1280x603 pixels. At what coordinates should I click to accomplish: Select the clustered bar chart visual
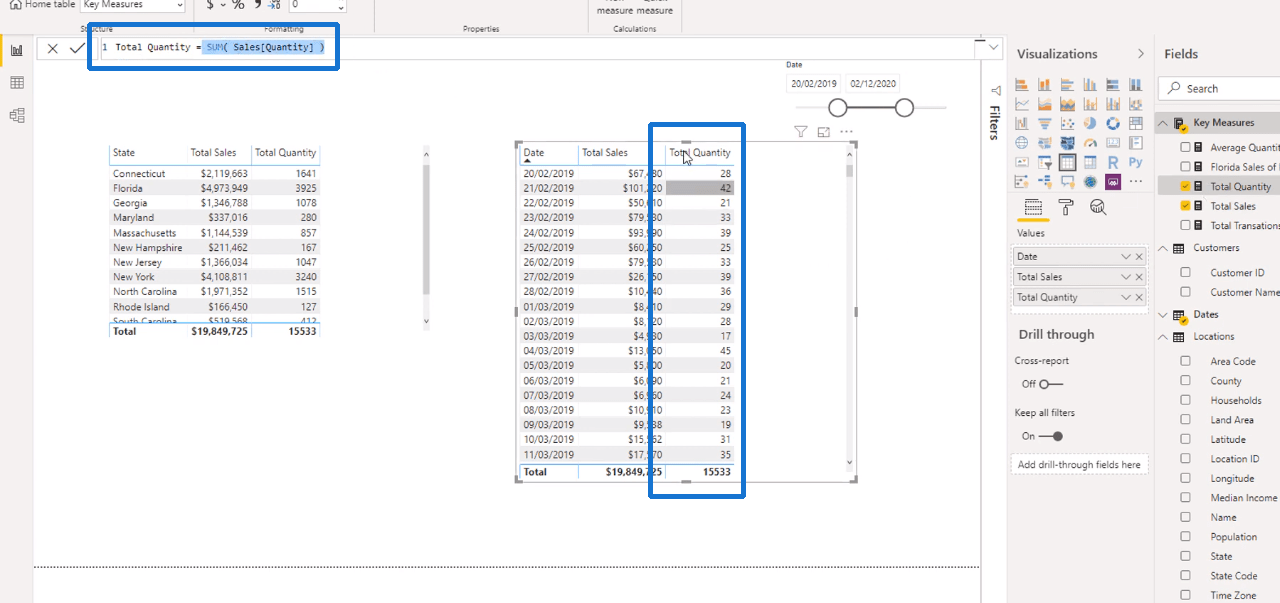point(1067,85)
